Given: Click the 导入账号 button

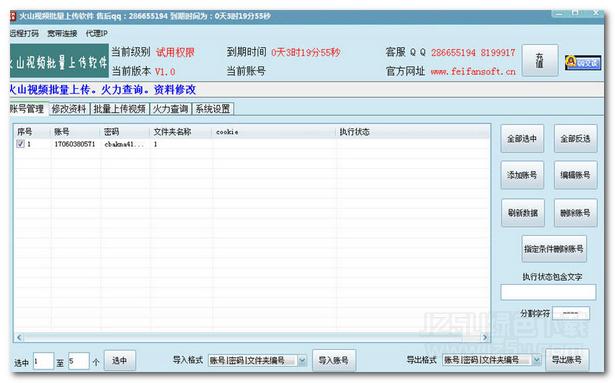Looking at the screenshot, I should click(334, 360).
